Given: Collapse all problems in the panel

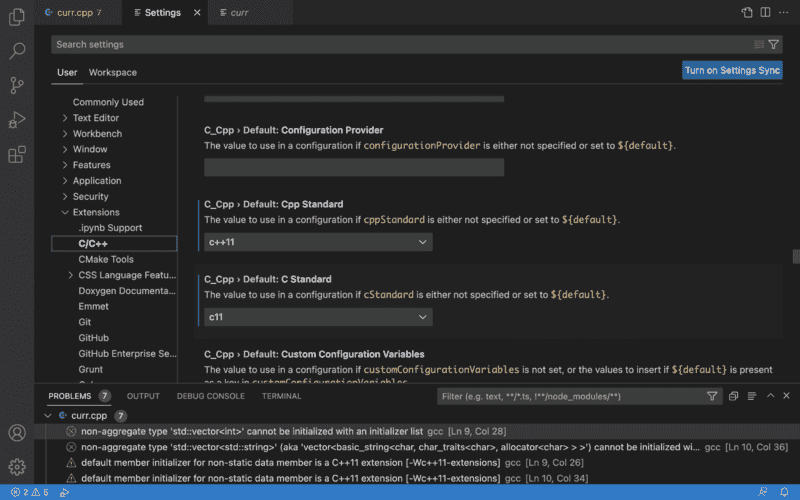Looking at the screenshot, I should click(x=733, y=396).
